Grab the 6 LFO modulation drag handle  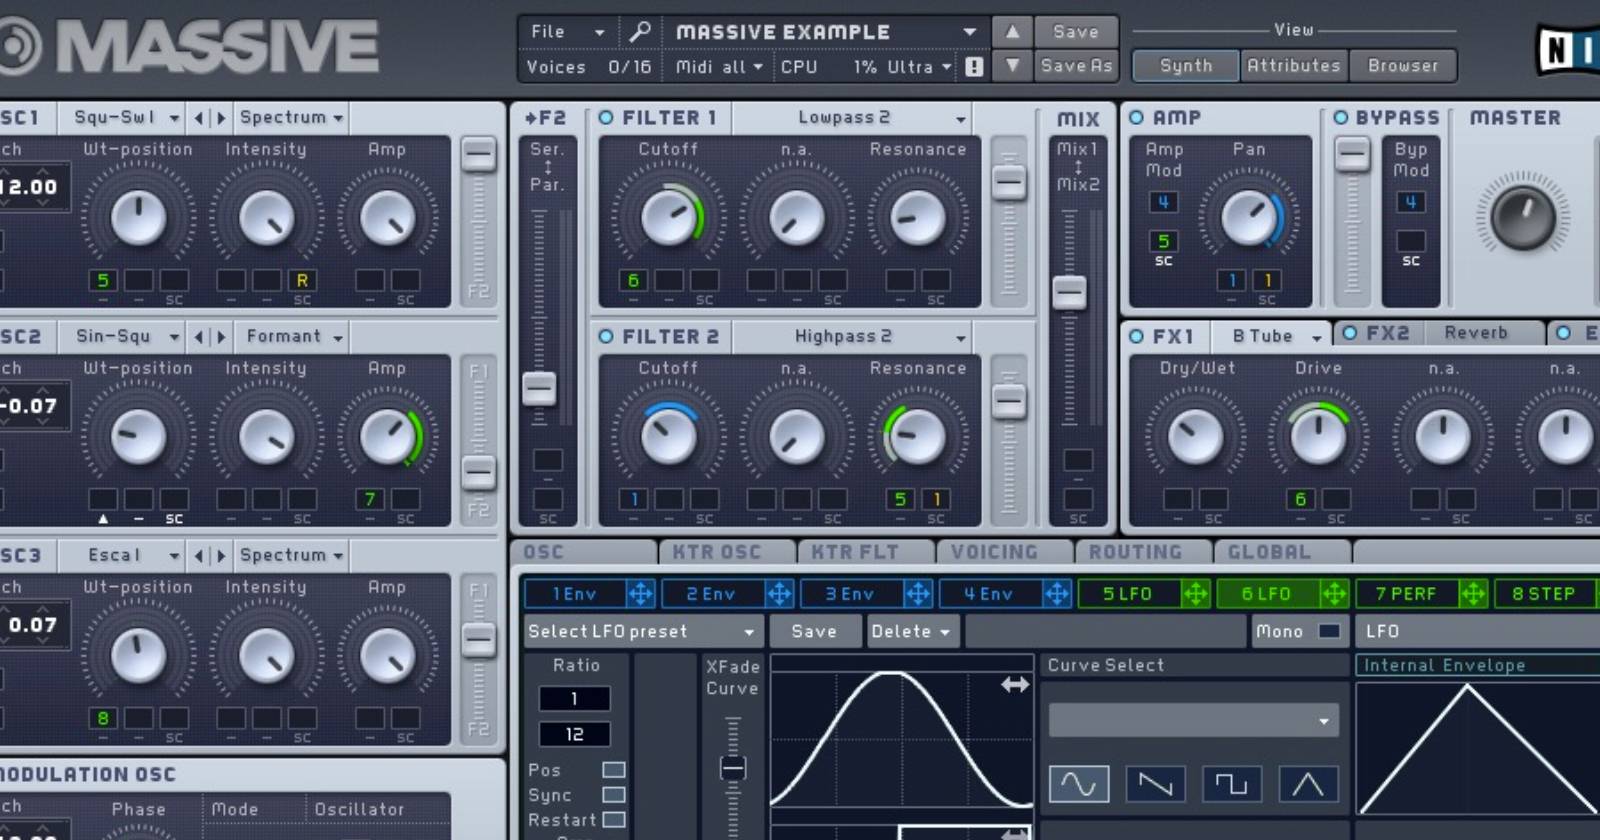[1334, 594]
